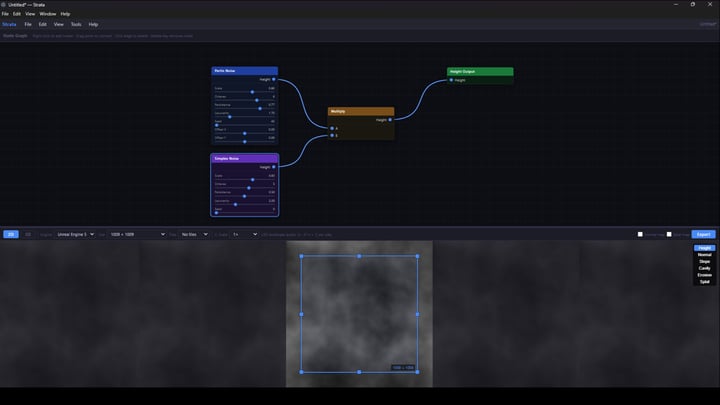The height and width of the screenshot is (405, 720).
Task: Select the Height Output node header
Action: 480,72
